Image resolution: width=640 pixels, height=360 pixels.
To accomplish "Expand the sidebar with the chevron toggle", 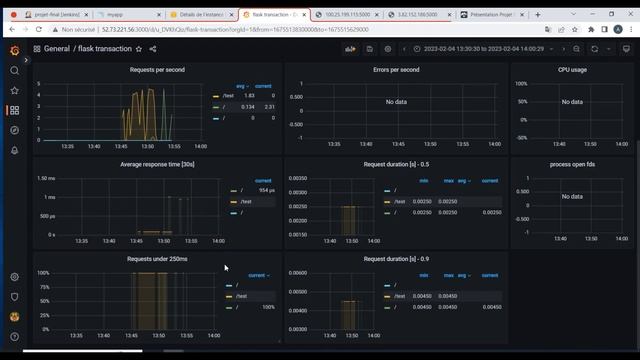I will click(26, 60).
